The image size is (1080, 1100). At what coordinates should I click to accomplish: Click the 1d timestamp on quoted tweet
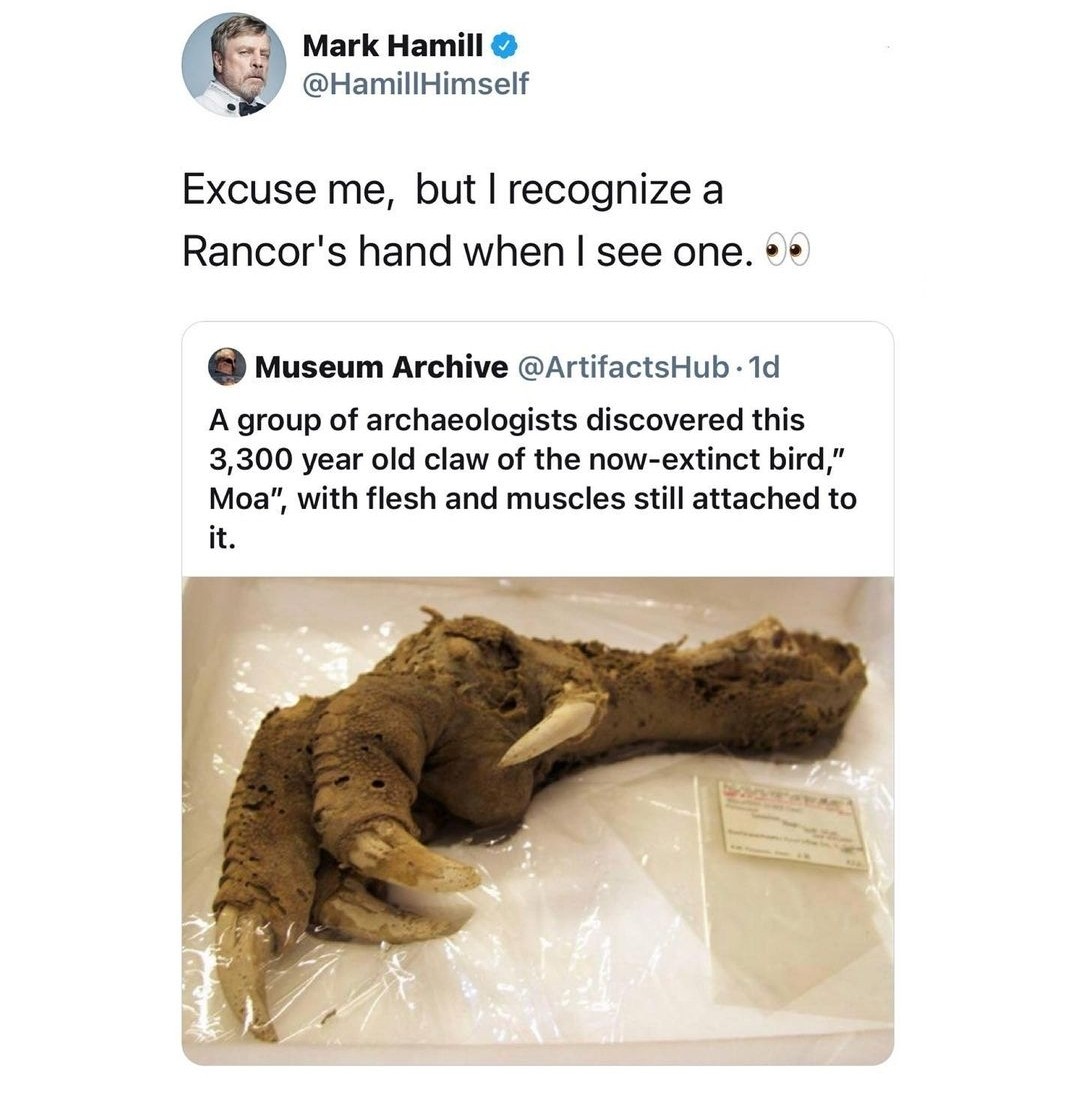[764, 367]
